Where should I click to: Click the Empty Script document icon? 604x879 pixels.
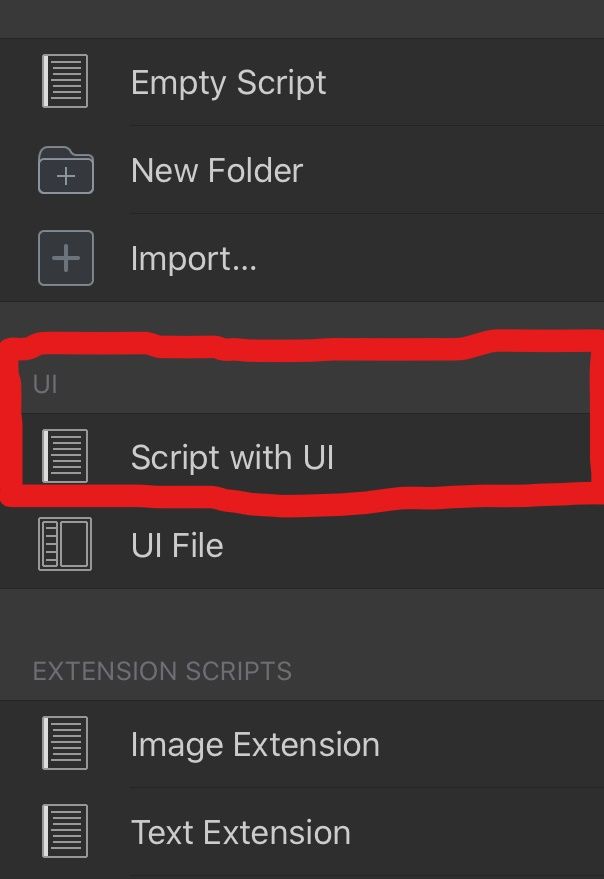pos(65,82)
